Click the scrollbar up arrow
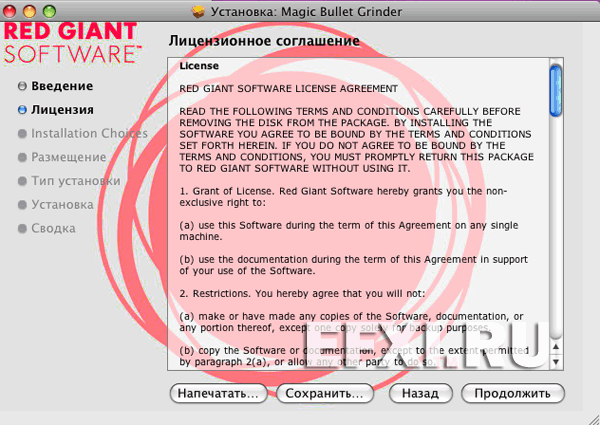600x425 pixels. [x=556, y=347]
